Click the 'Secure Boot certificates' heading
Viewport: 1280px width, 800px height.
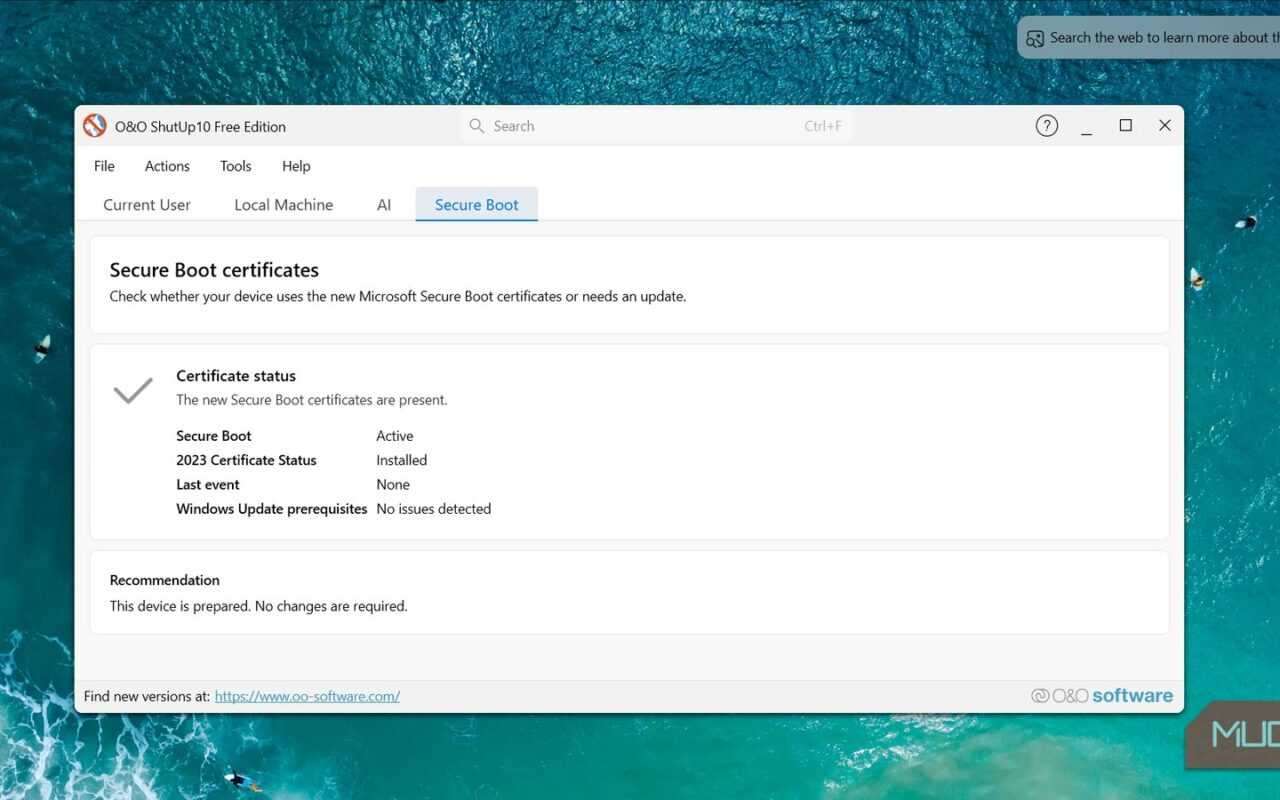point(214,270)
